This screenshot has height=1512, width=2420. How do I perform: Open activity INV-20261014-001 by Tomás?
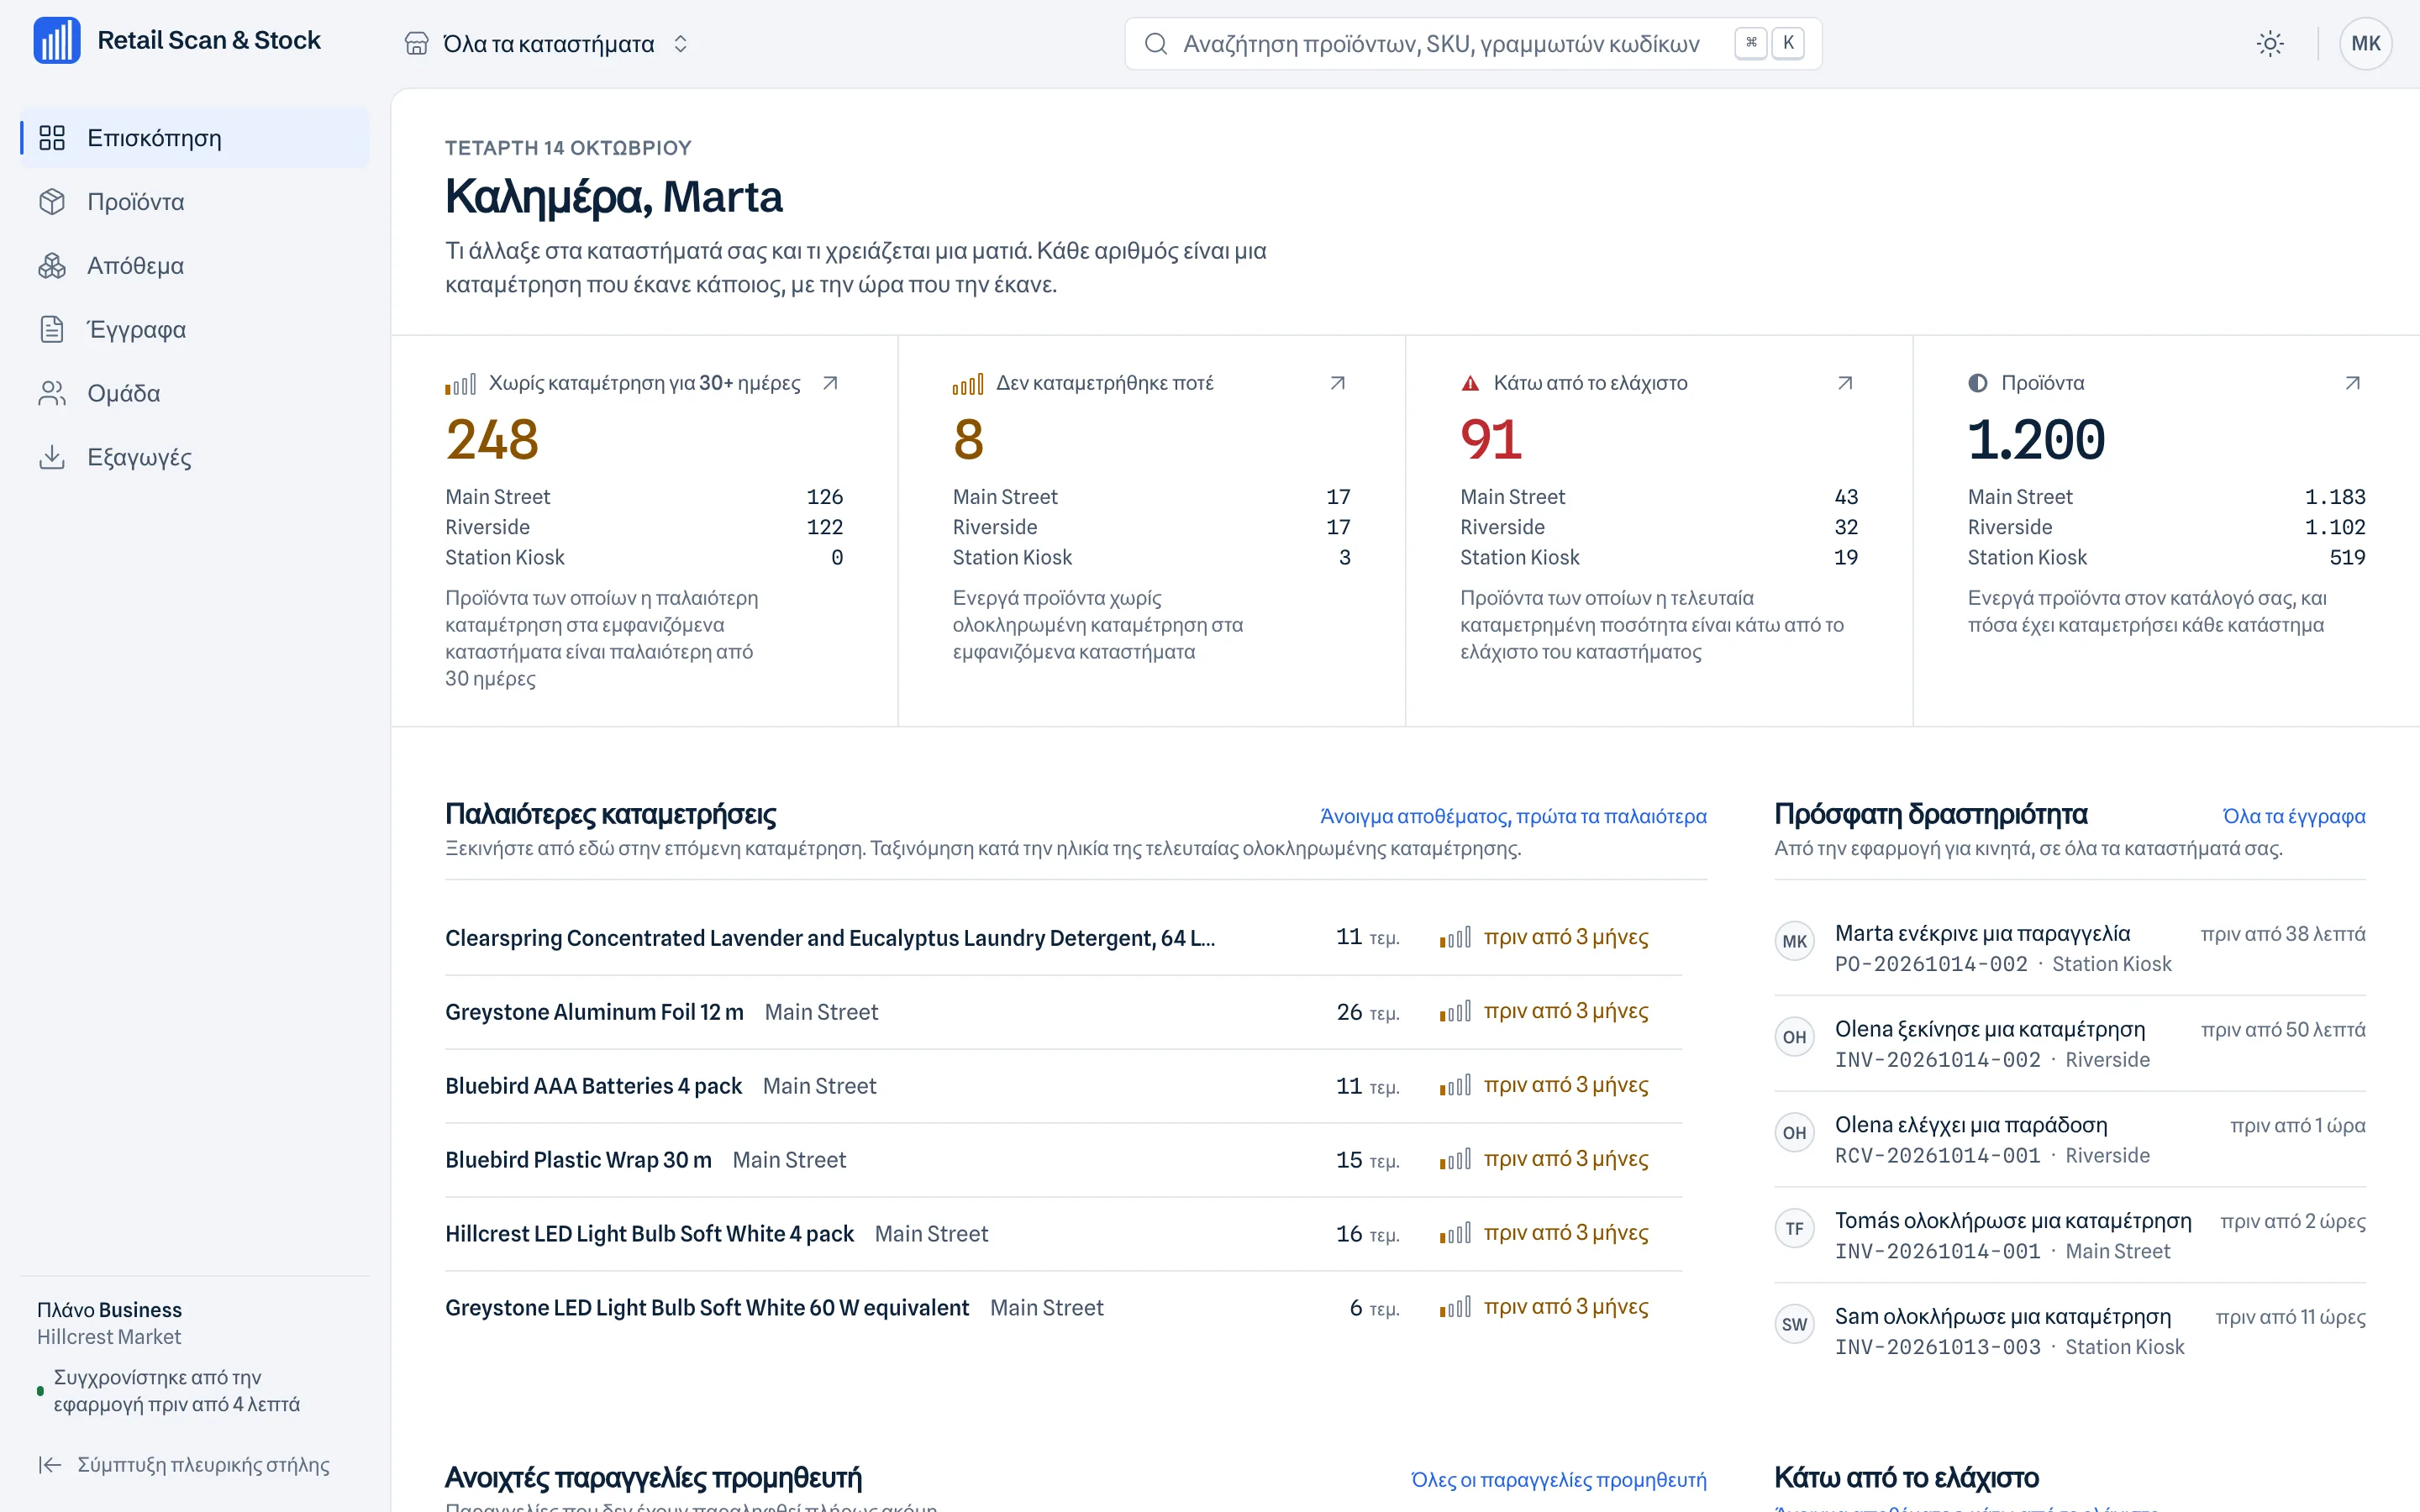point(2070,1236)
